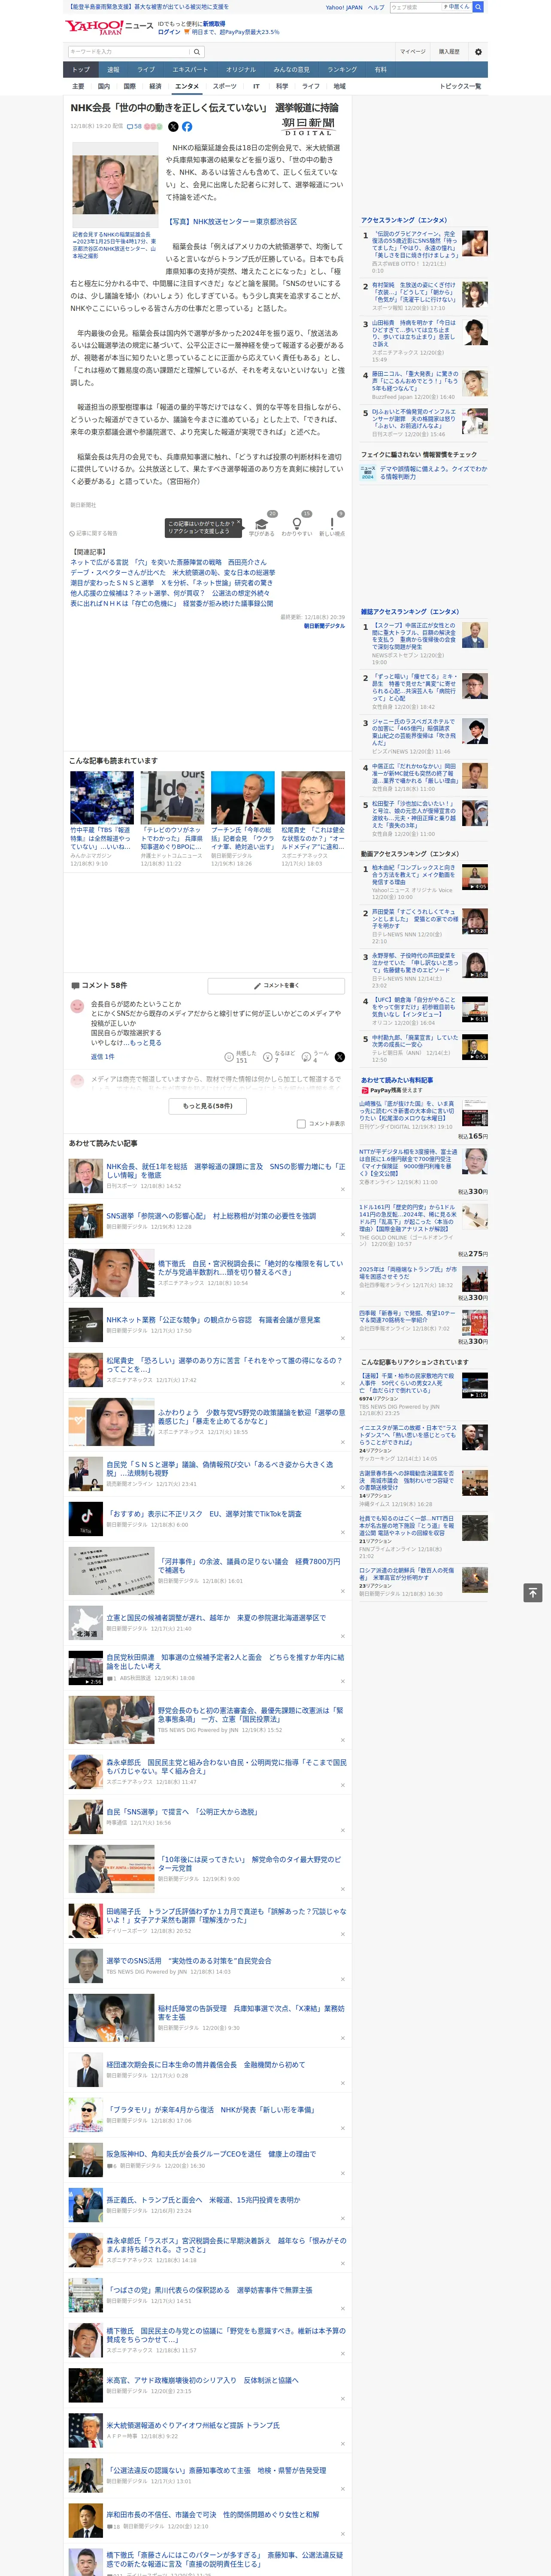Viewport: 551px width, 2576px height.
Task: Expand replies 返信 1件
Action: [x=102, y=1056]
